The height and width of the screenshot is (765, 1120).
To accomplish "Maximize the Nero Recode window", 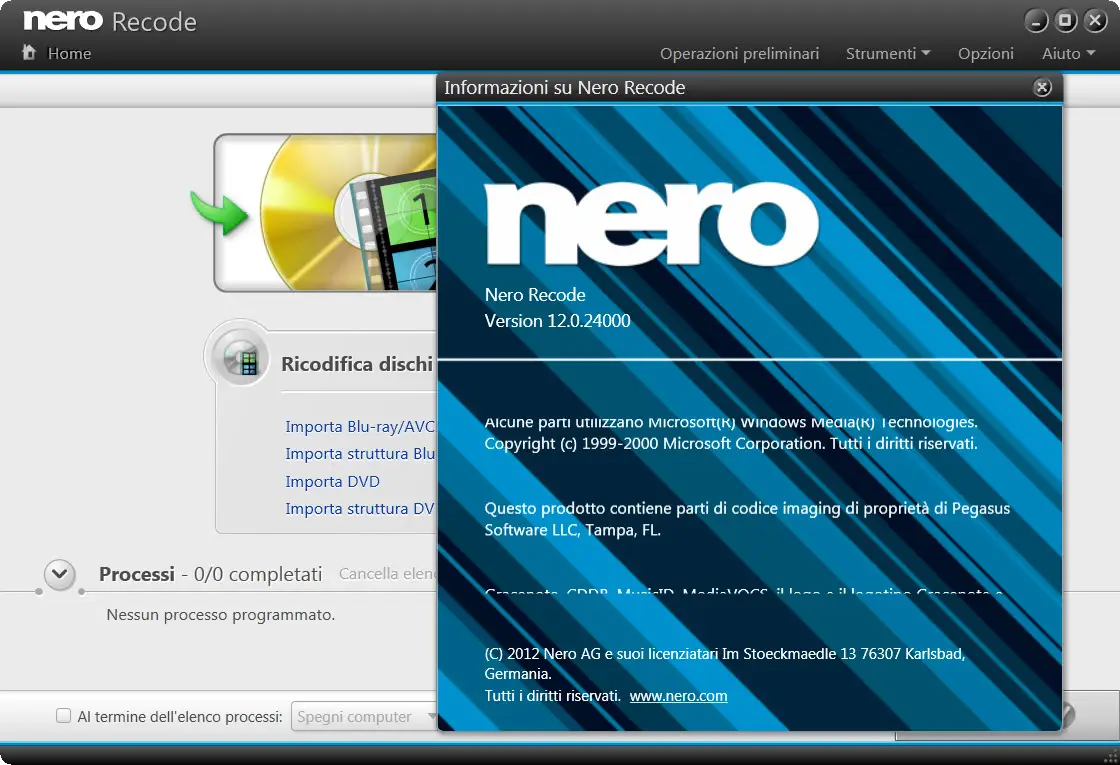I will click(1065, 21).
